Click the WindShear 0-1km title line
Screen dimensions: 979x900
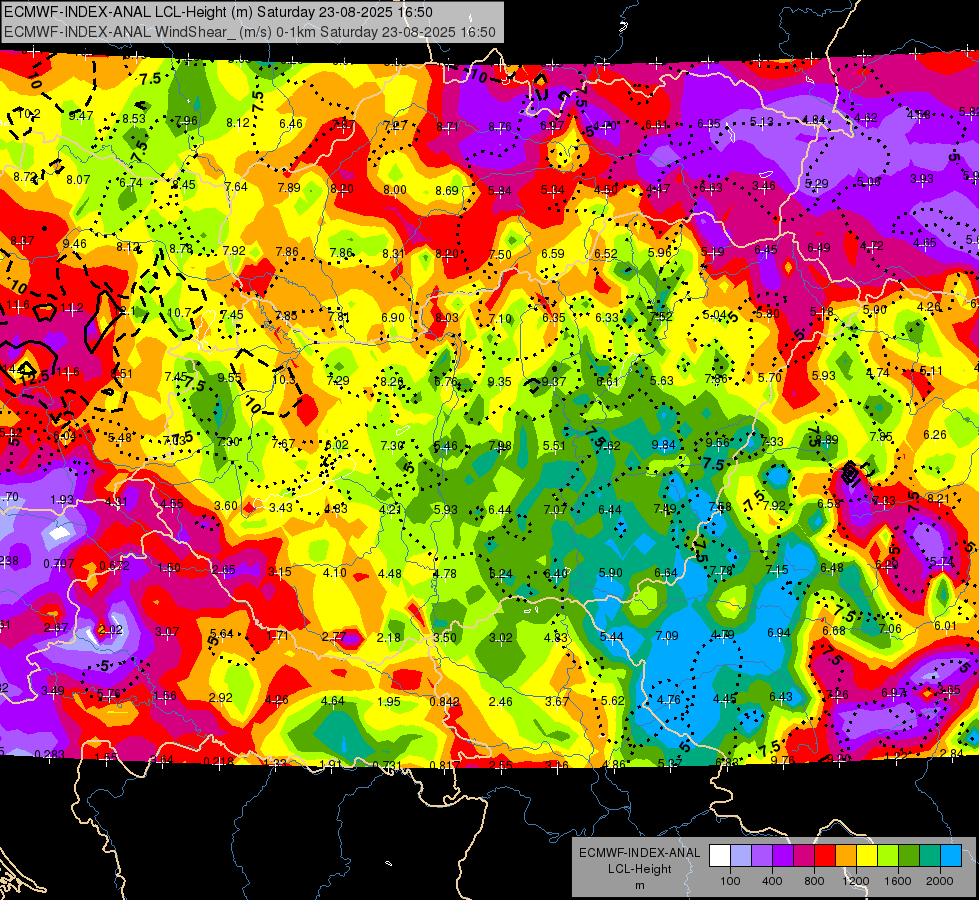coord(250,32)
